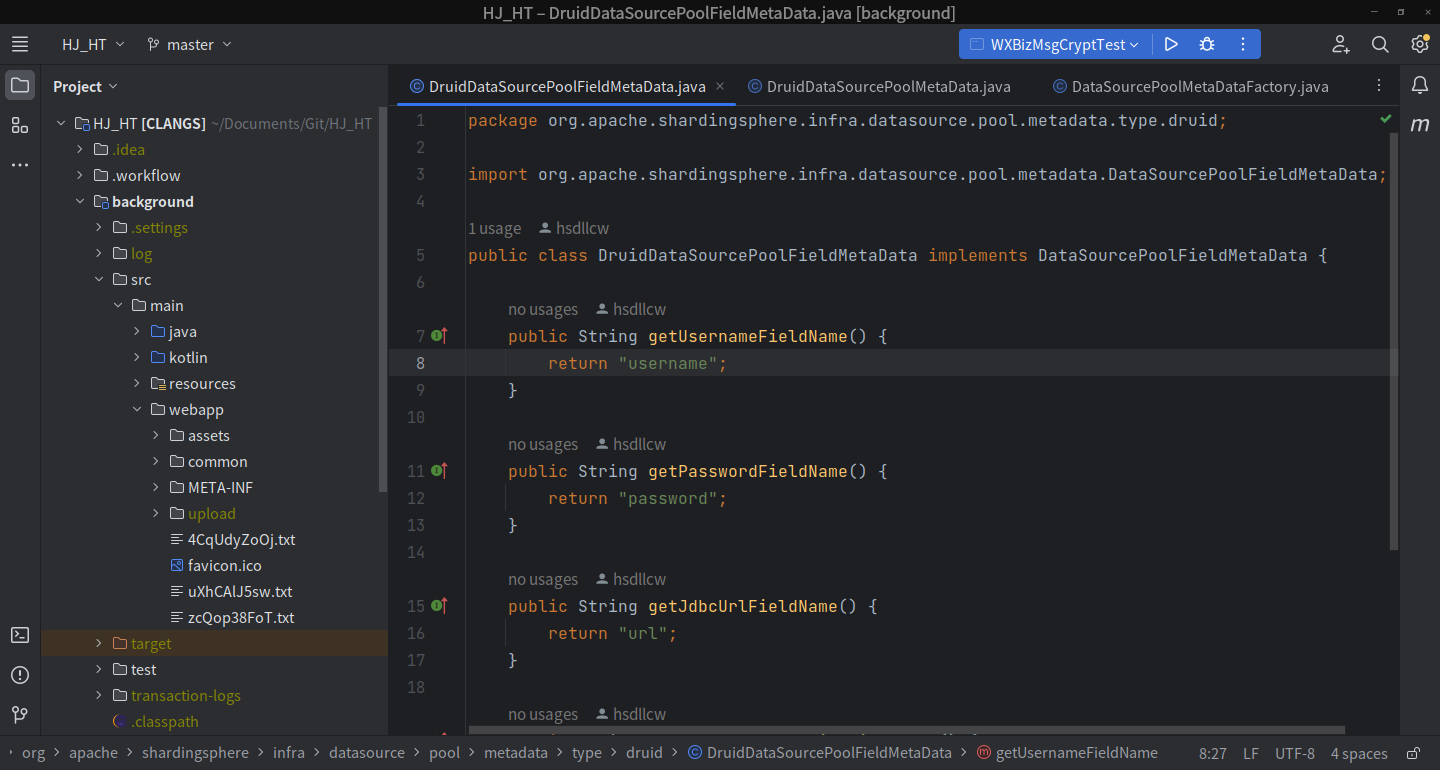This screenshot has height=770, width=1440.
Task: Click editor horizontal scrollbar
Action: click(906, 731)
